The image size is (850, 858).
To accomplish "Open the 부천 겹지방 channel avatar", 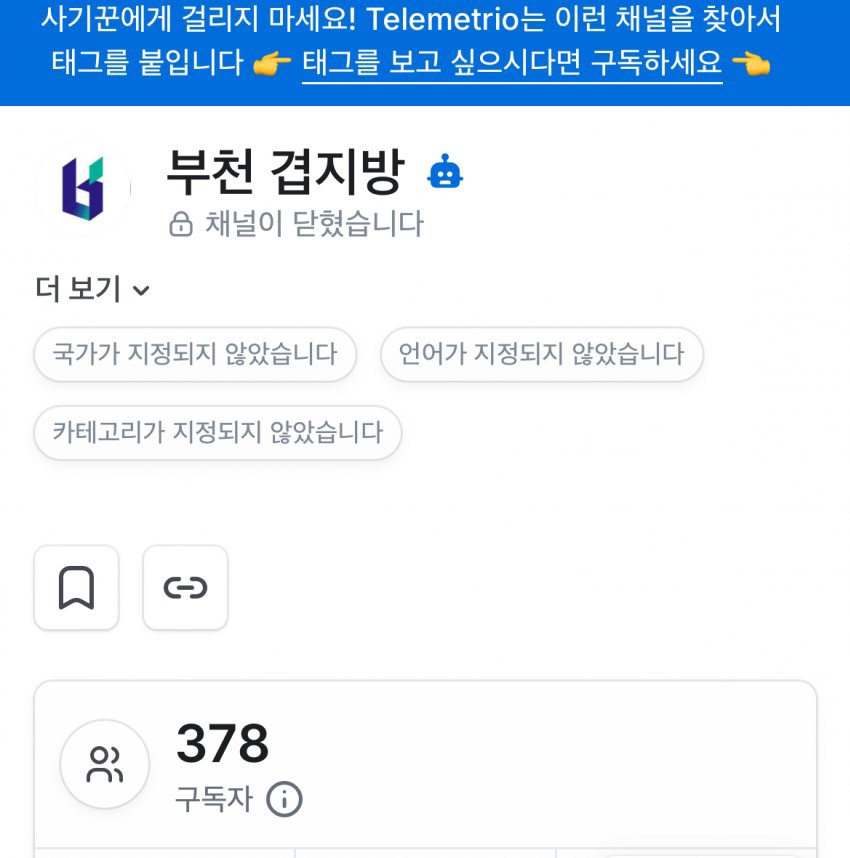I will (83, 189).
